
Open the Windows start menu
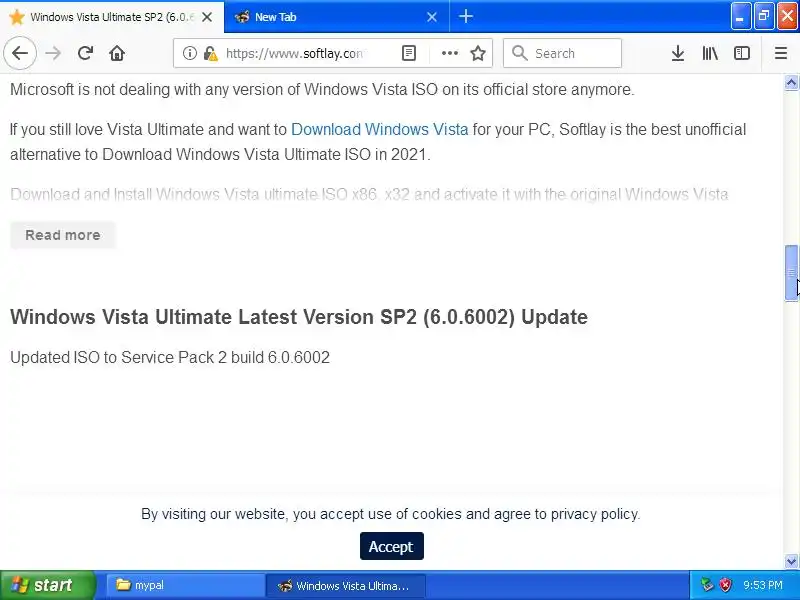[47, 585]
